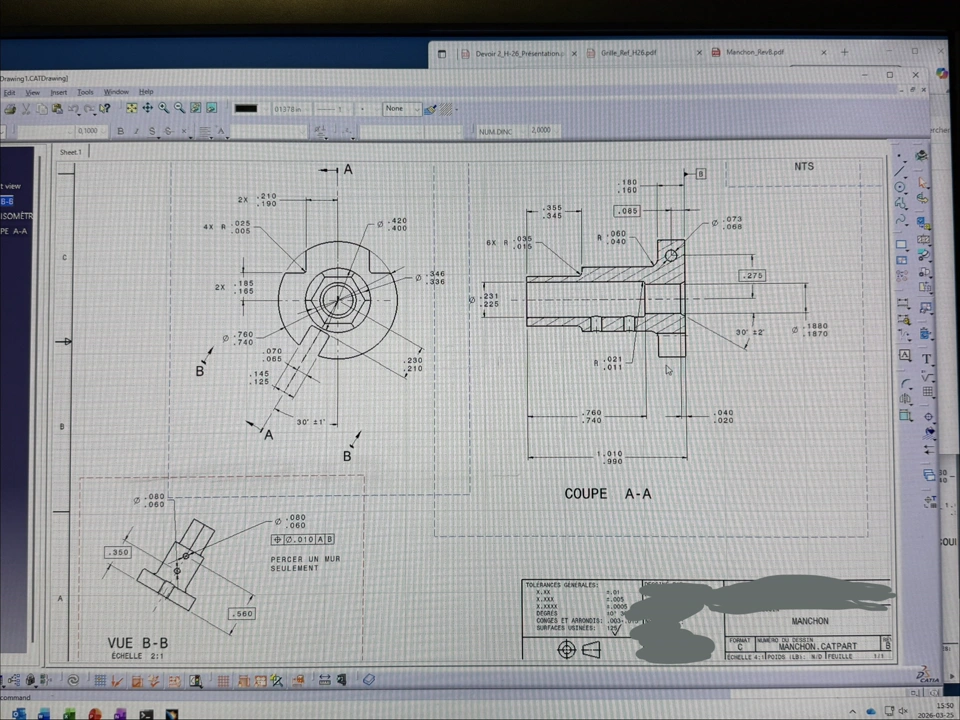Click the black line color swatch
The image size is (960, 720).
[246, 108]
